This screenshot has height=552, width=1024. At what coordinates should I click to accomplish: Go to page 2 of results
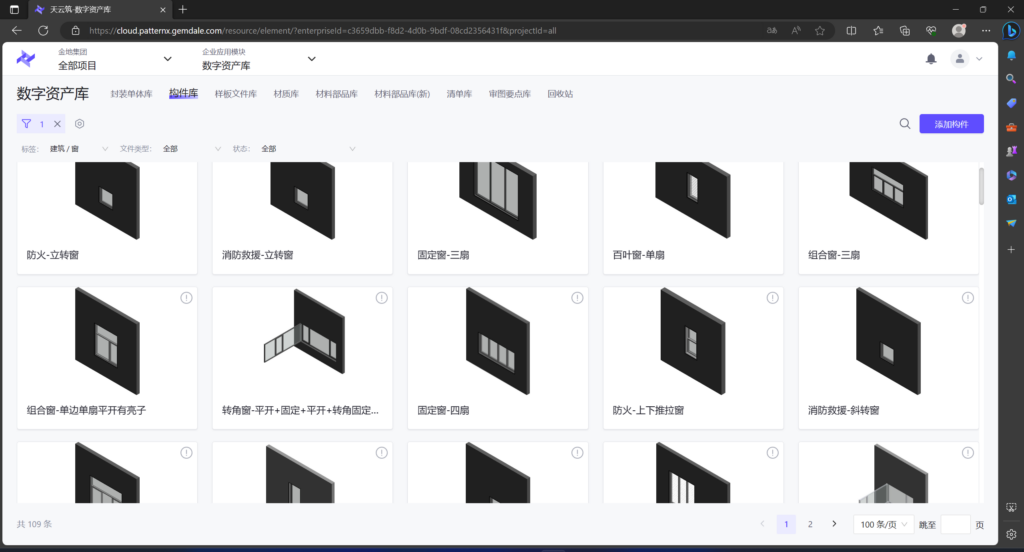point(810,524)
